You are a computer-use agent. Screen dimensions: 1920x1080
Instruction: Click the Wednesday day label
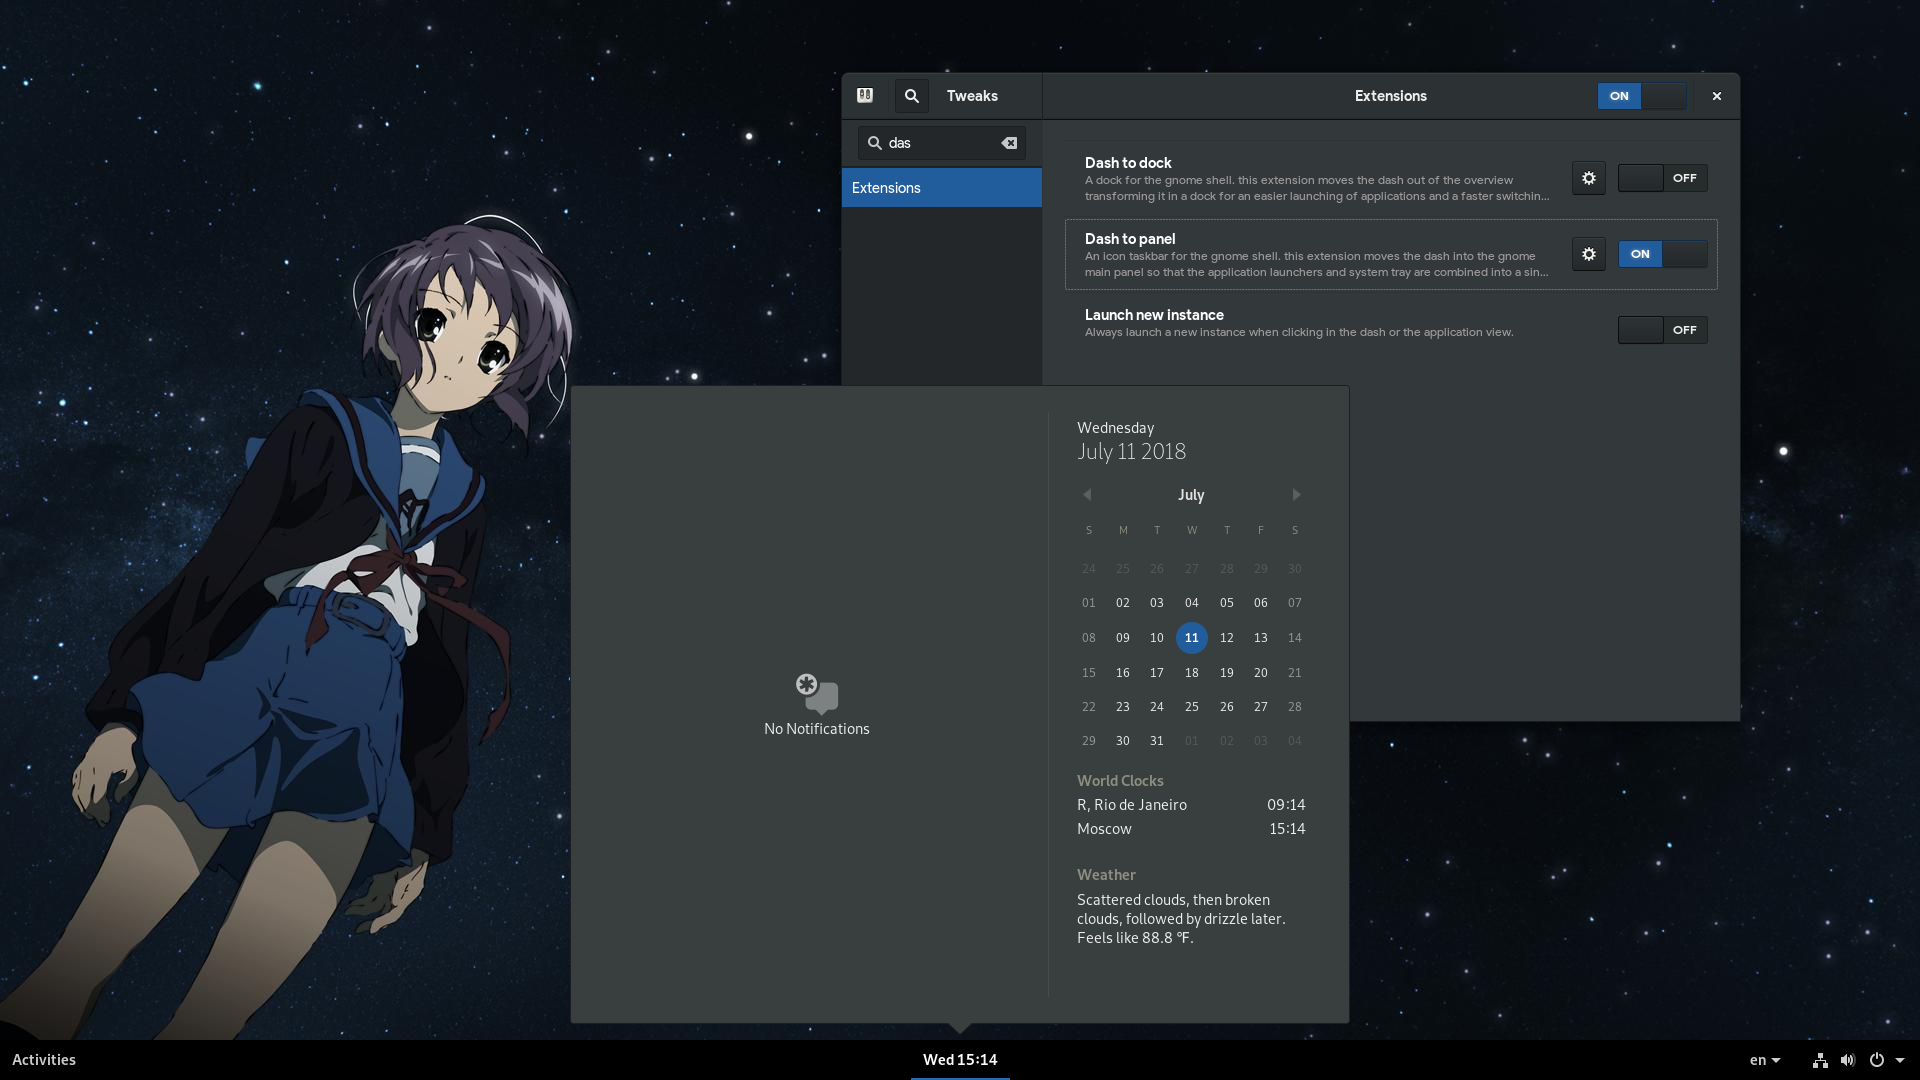pos(1115,428)
